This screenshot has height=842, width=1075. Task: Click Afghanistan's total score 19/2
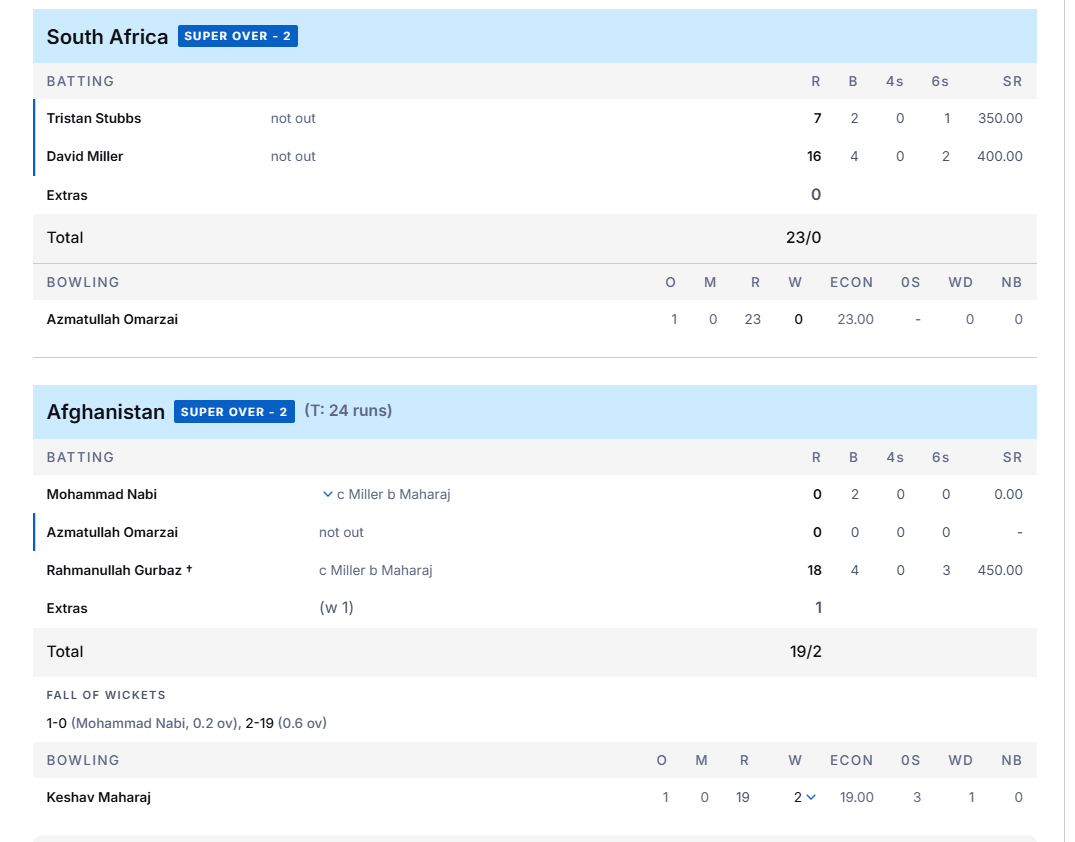(806, 651)
